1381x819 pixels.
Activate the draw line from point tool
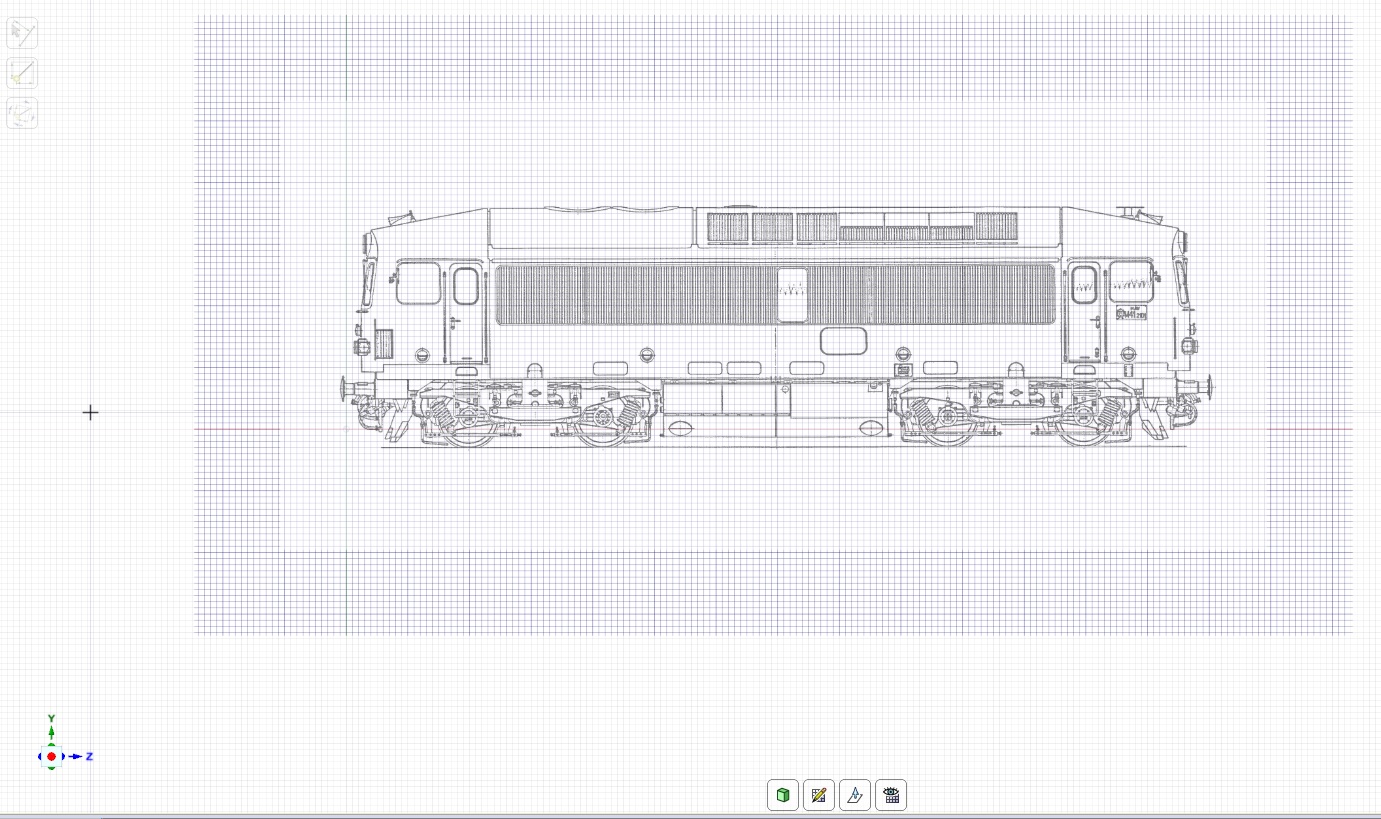coord(22,73)
